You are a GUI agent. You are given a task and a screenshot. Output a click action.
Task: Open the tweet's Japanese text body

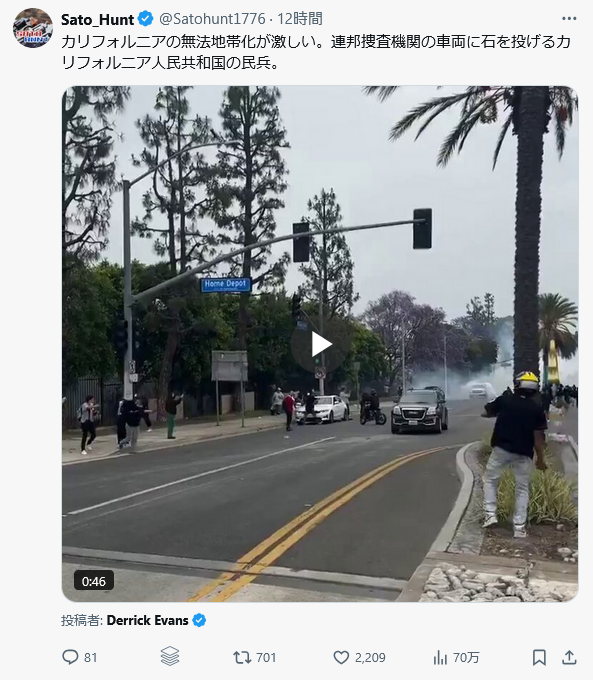point(316,52)
